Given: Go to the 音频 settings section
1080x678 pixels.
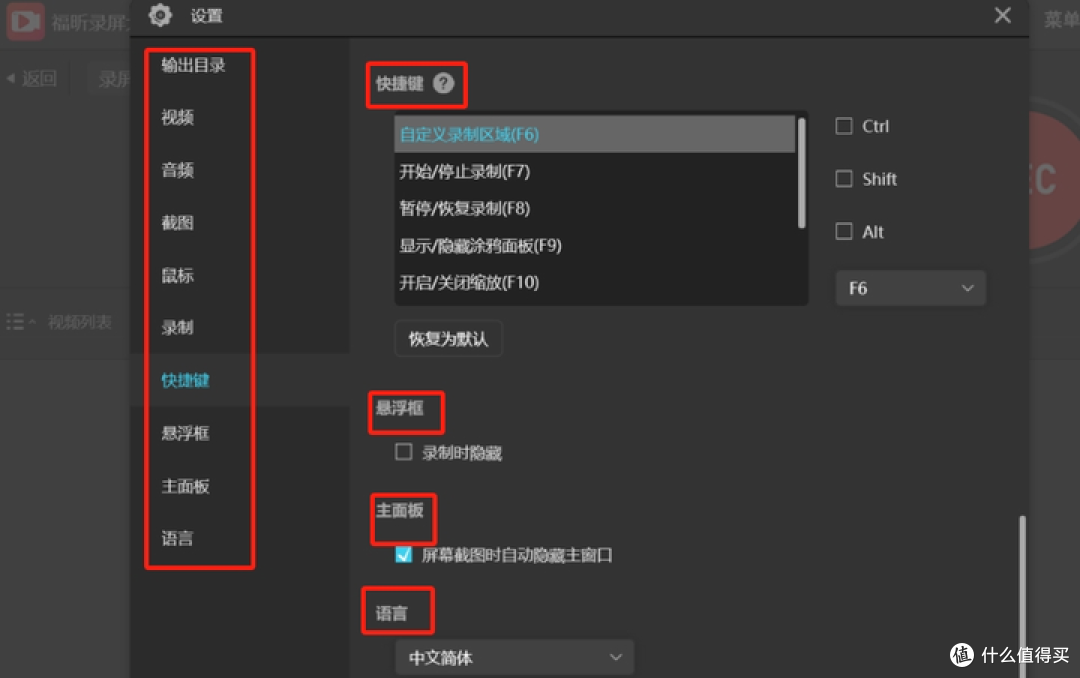Looking at the screenshot, I should [x=177, y=170].
